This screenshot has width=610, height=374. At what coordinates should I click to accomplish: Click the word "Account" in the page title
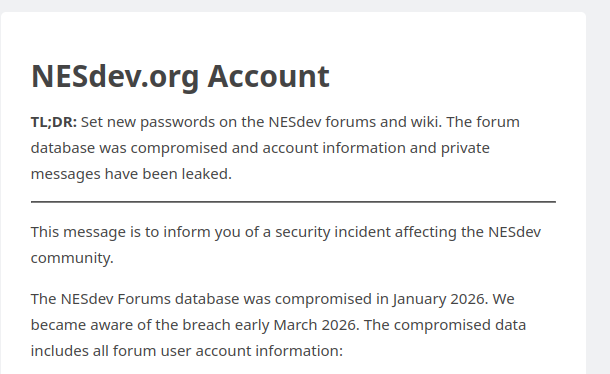[268, 77]
